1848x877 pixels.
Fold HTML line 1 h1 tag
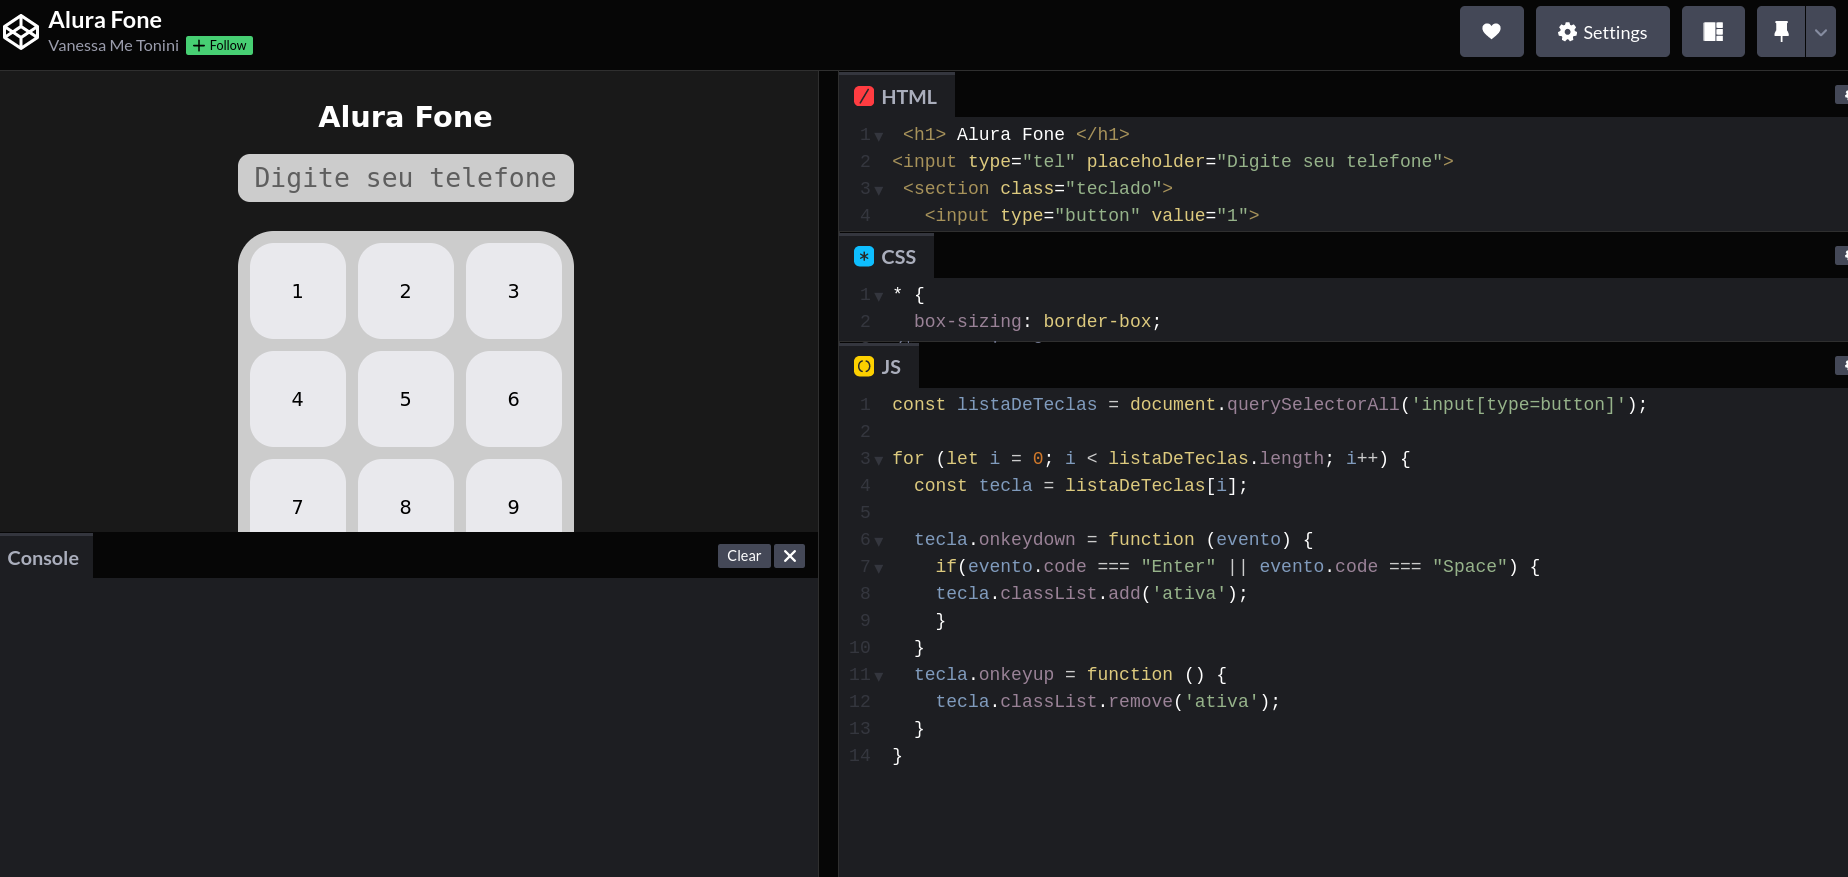(x=879, y=136)
